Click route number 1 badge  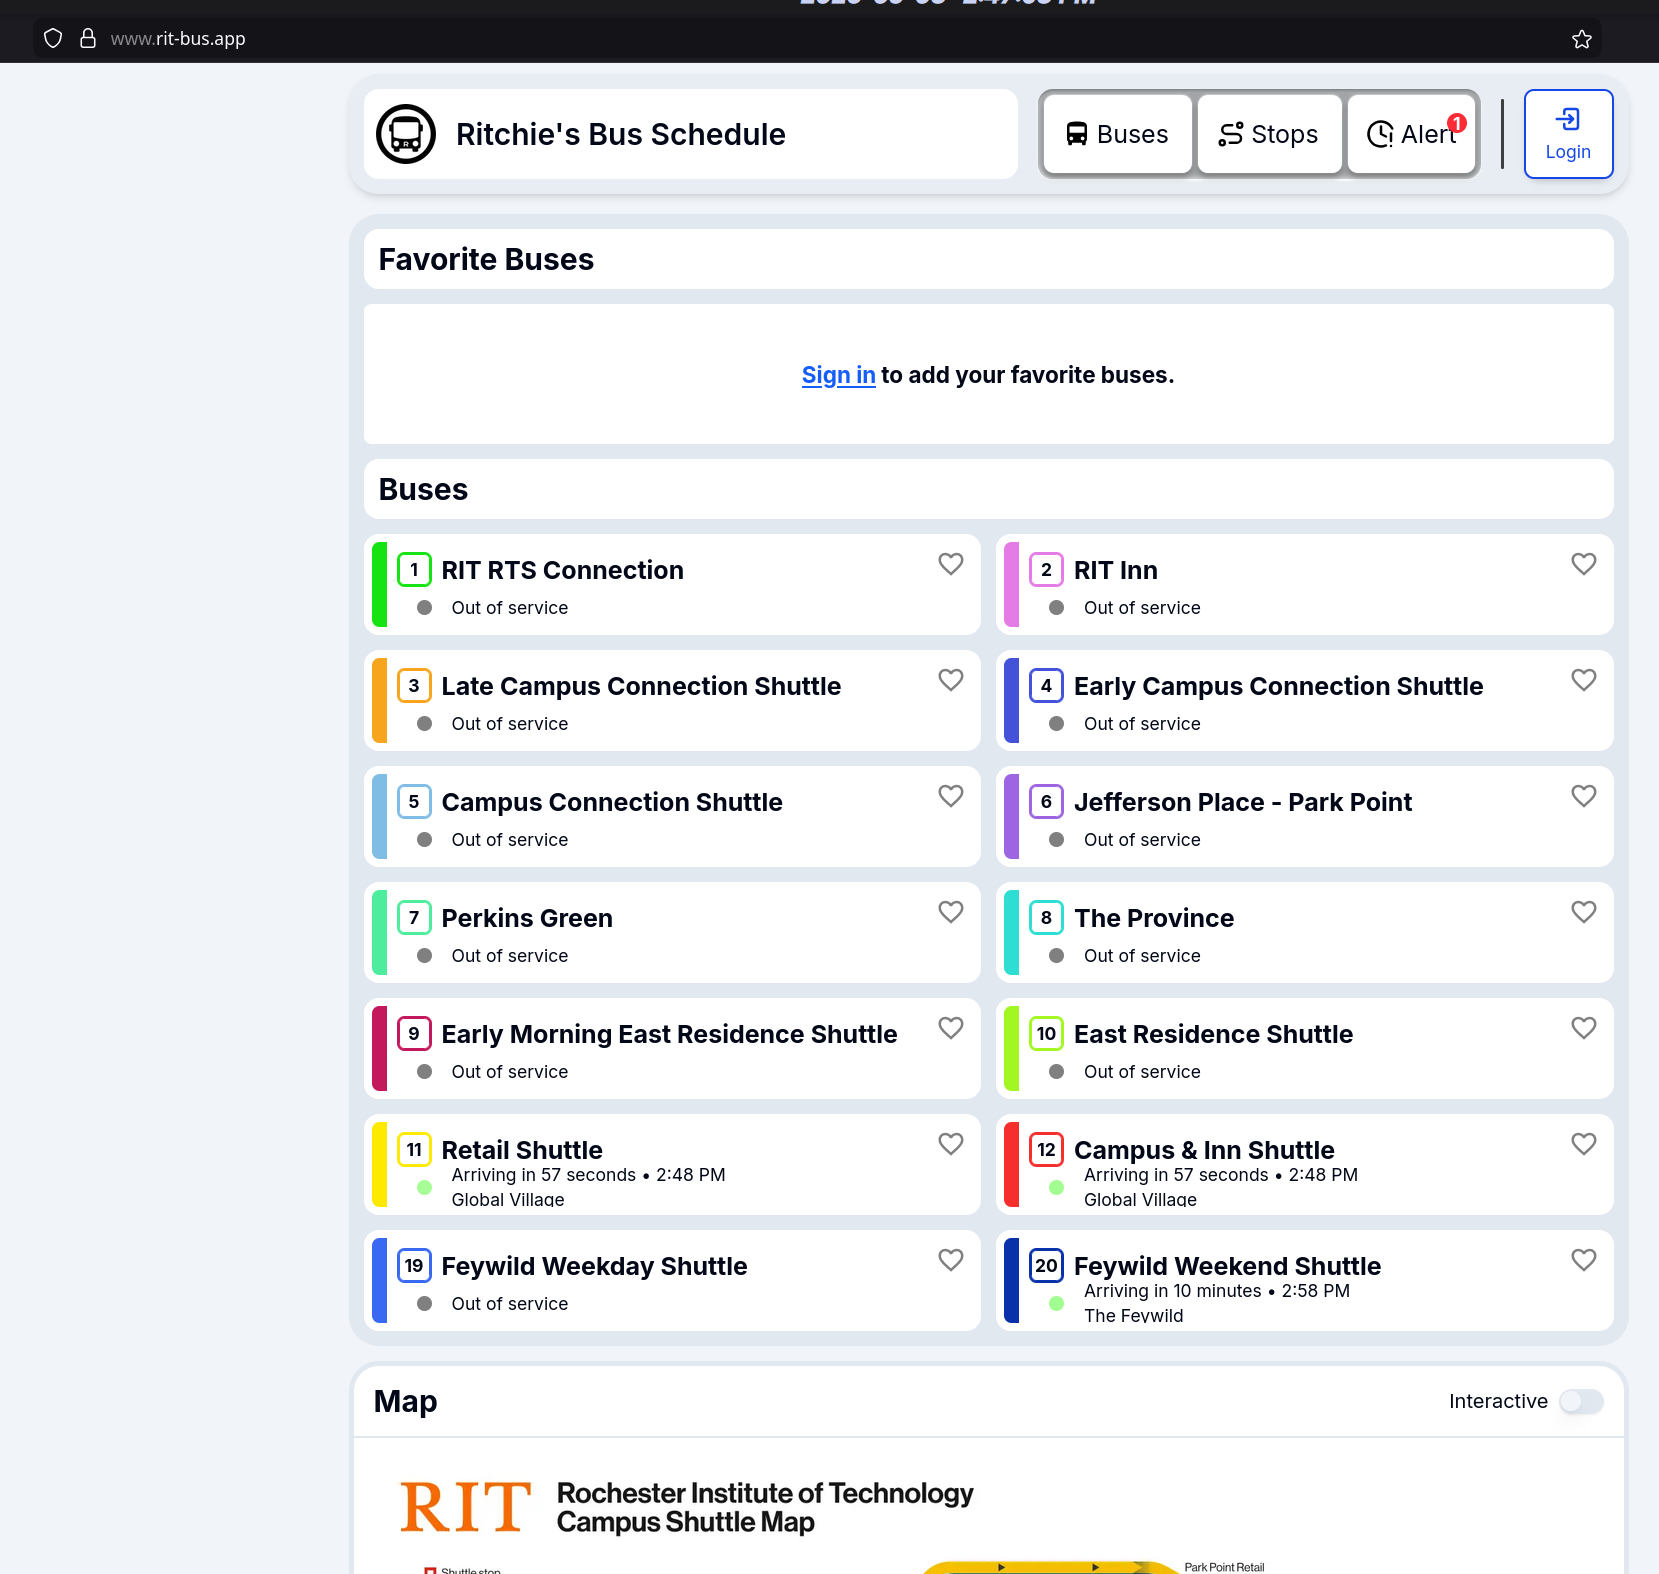click(x=414, y=570)
